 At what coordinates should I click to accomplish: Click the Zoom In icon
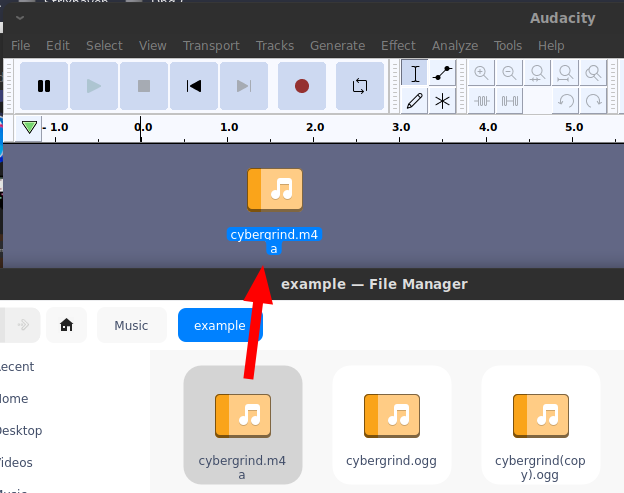[x=481, y=73]
